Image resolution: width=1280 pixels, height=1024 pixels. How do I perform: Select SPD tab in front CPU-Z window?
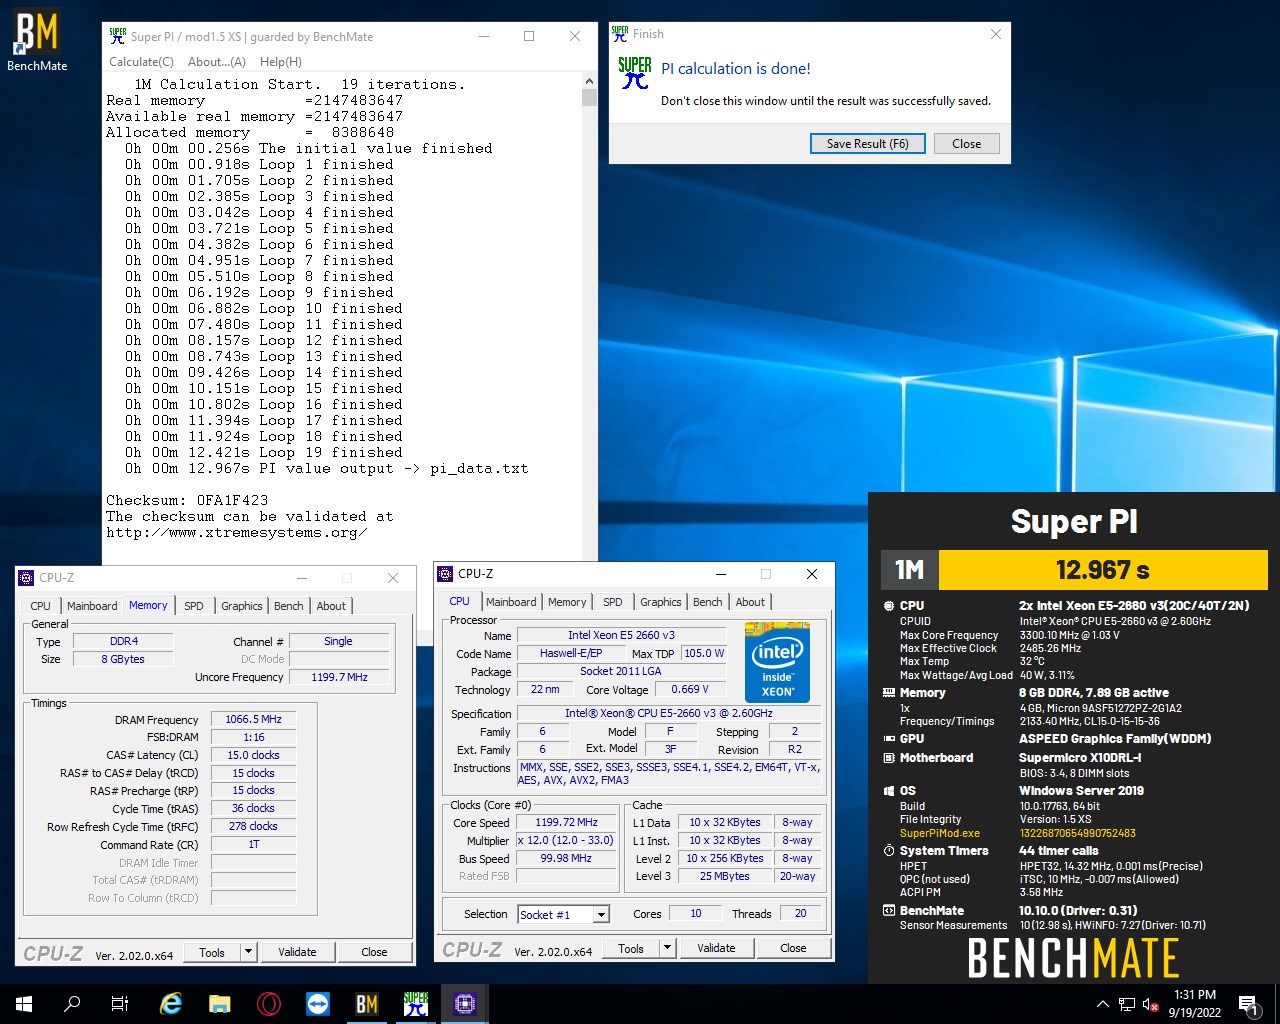tap(613, 602)
